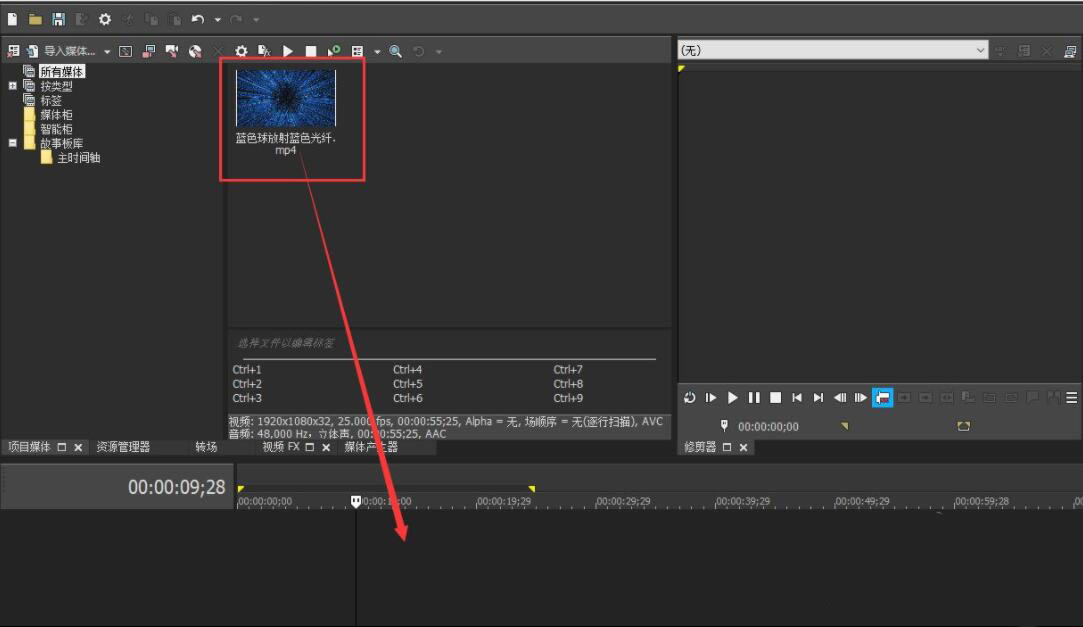Click the Undo arrow icon
Image resolution: width=1083 pixels, height=627 pixels.
tap(196, 17)
